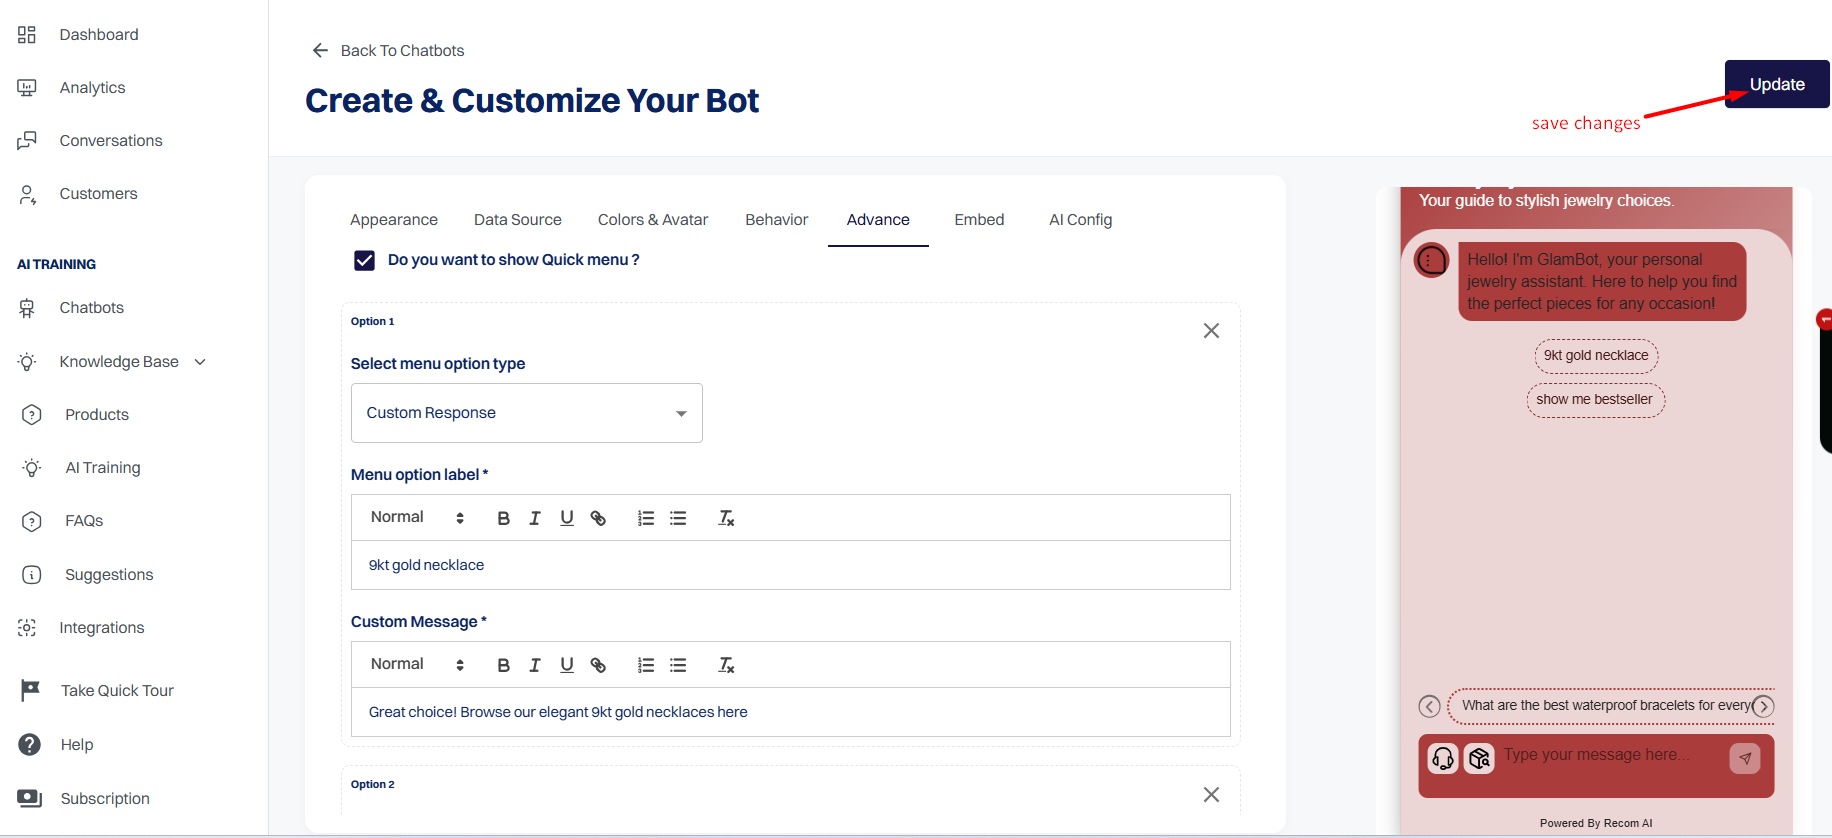
Task: Click previous suggestion arrow in chat preview
Action: point(1430,707)
